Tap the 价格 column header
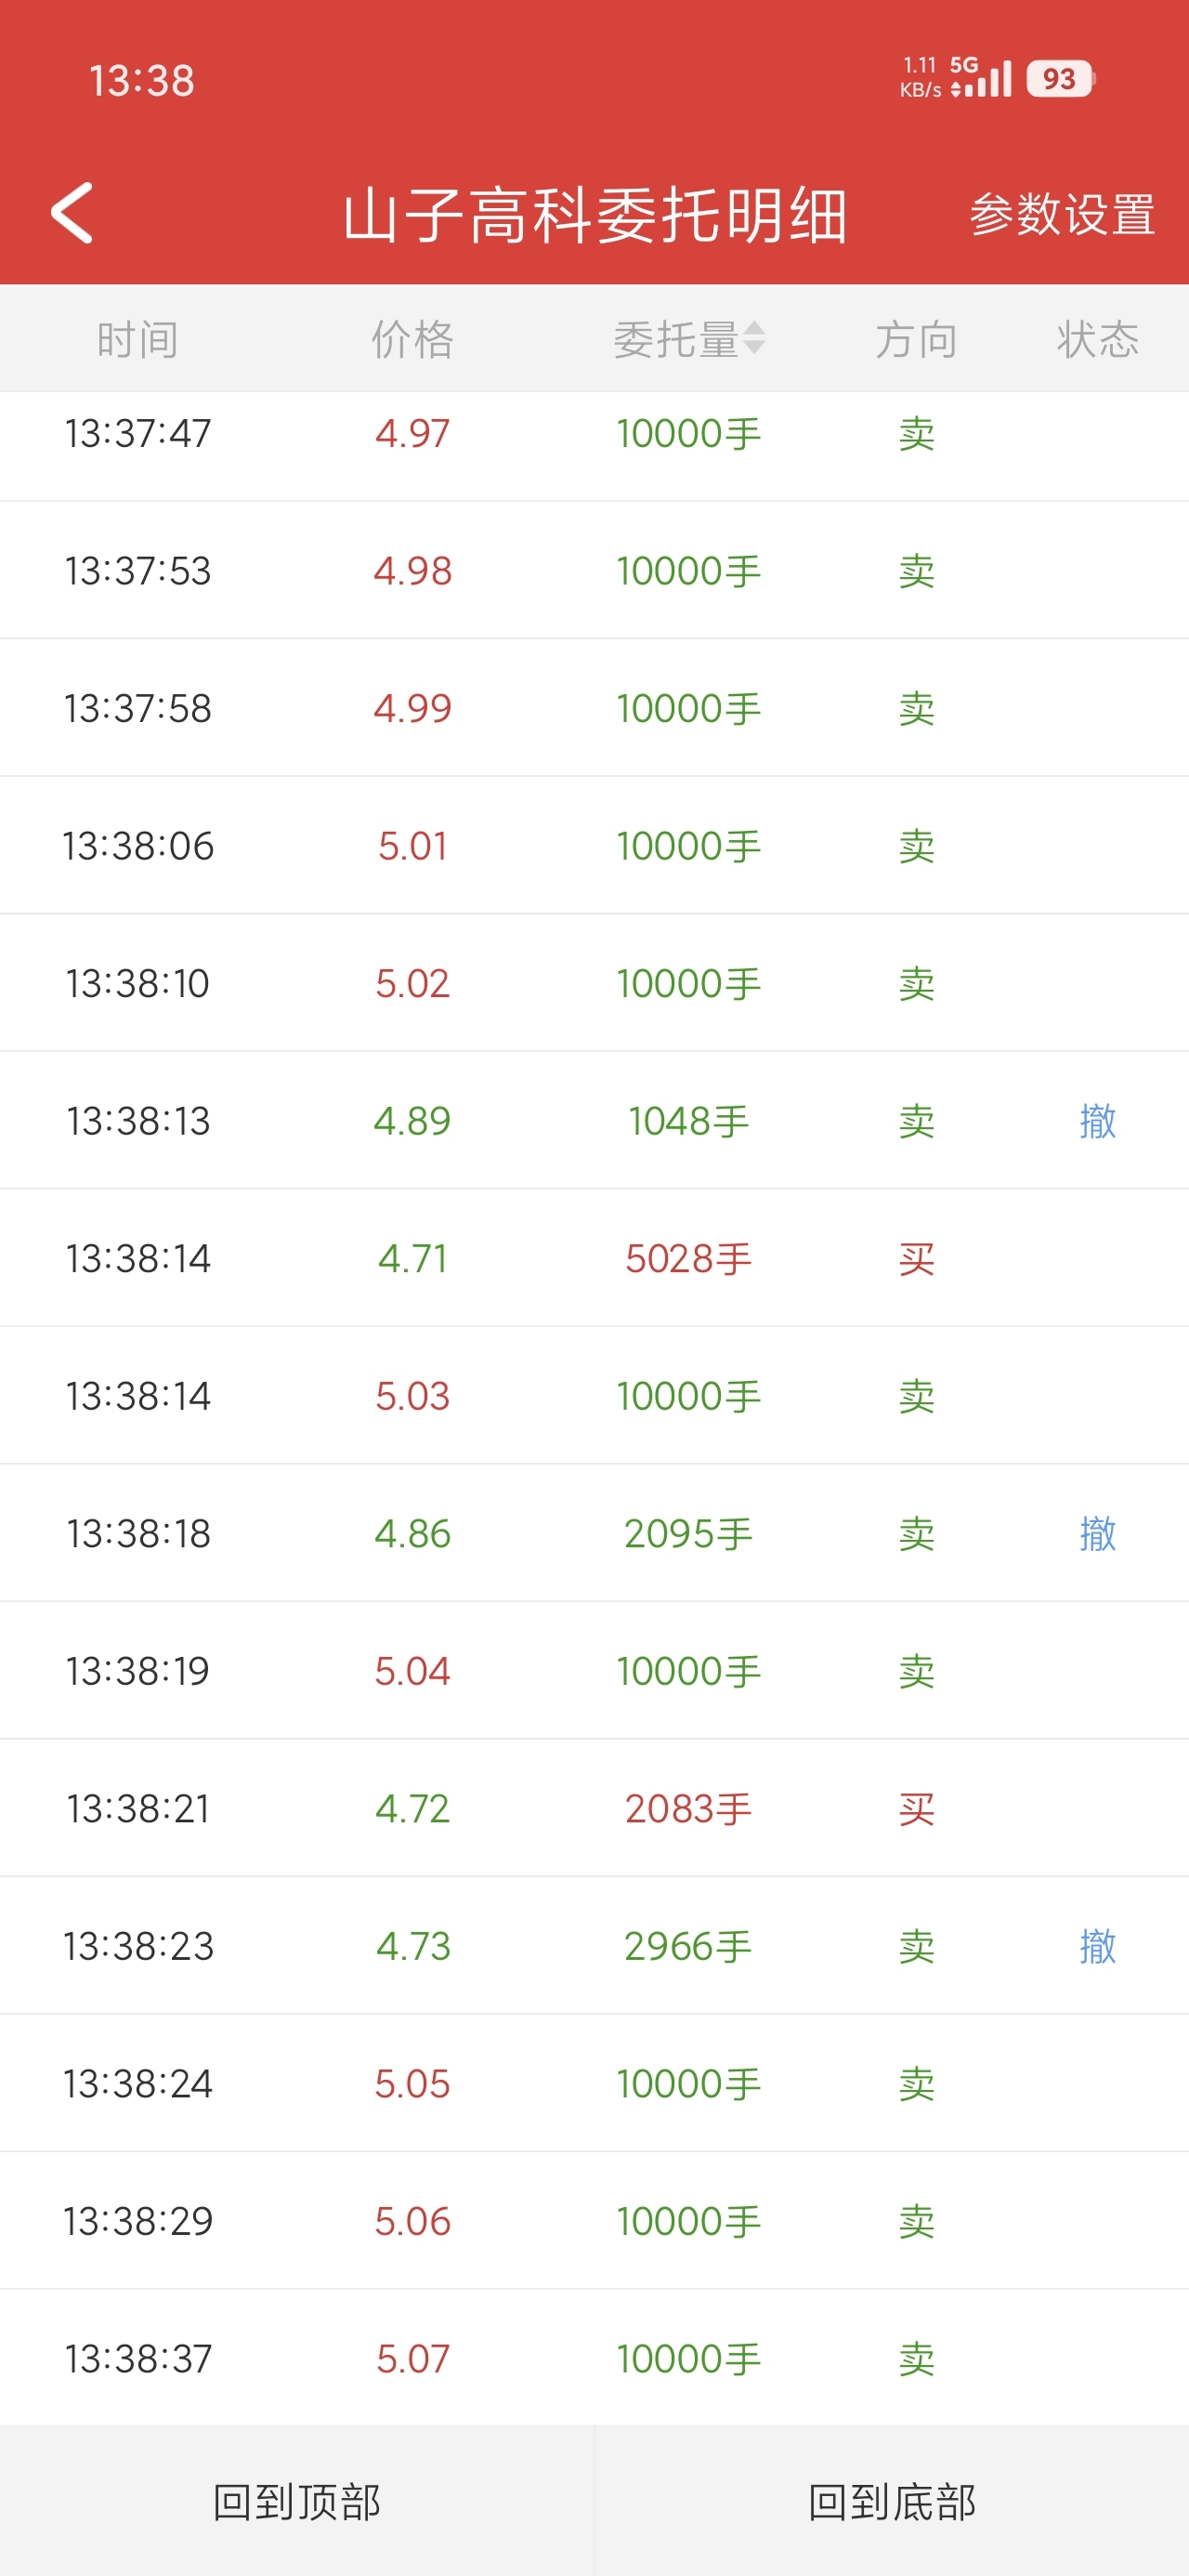This screenshot has height=2576, width=1189. (412, 340)
